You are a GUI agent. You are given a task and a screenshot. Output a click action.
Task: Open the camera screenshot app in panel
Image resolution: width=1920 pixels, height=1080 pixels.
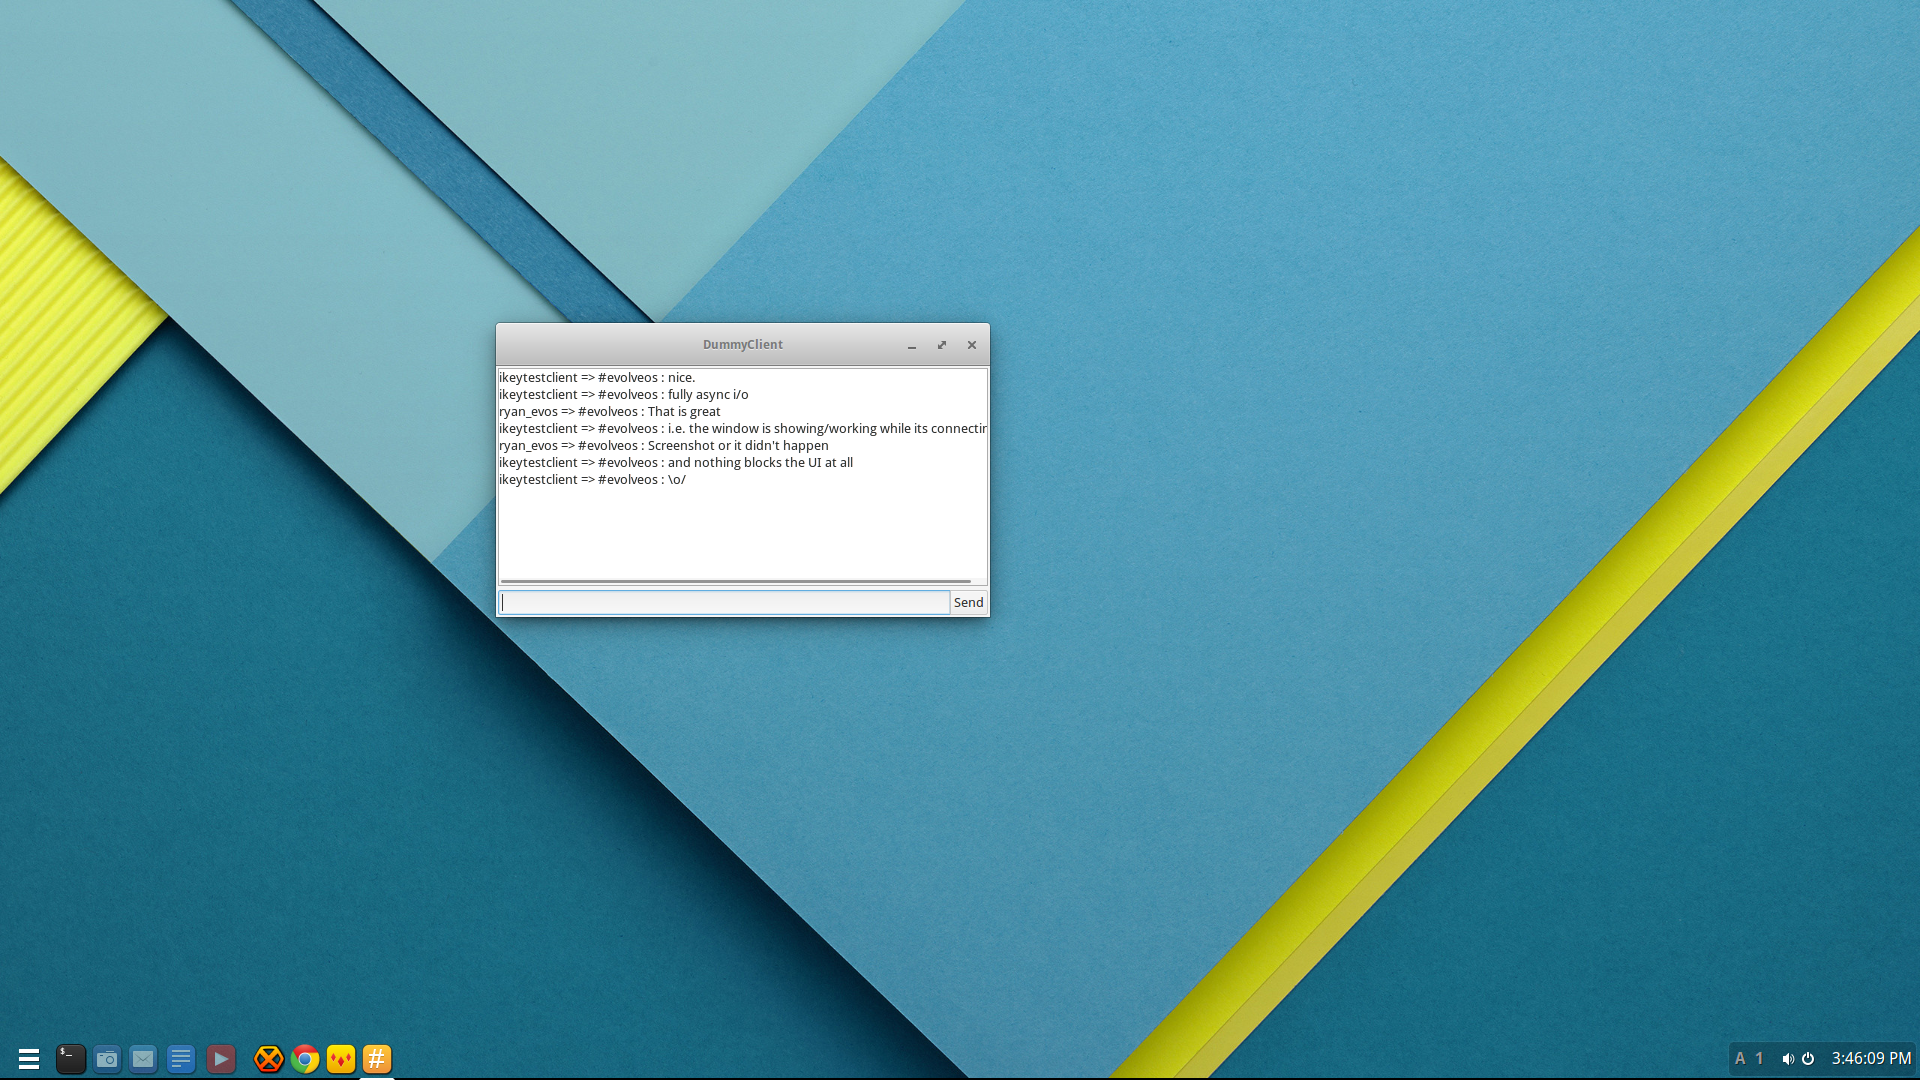point(107,1058)
